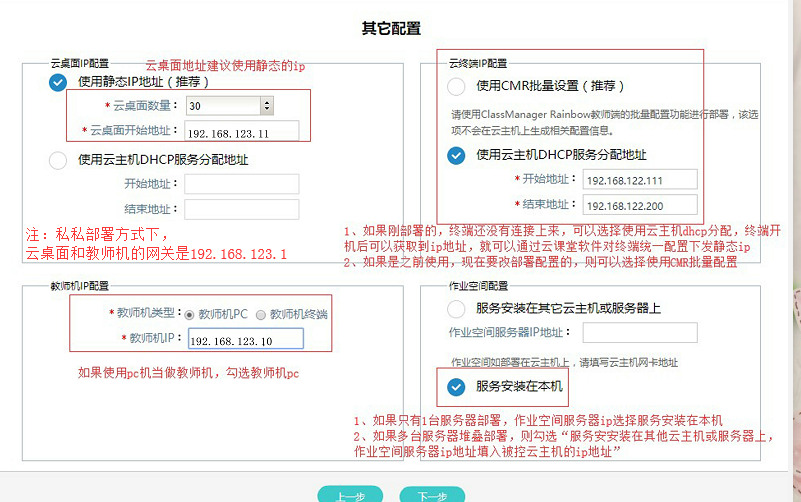Choose 教师机终端 as the teacher machine type
Screen dimensions: 801x502
[261, 314]
